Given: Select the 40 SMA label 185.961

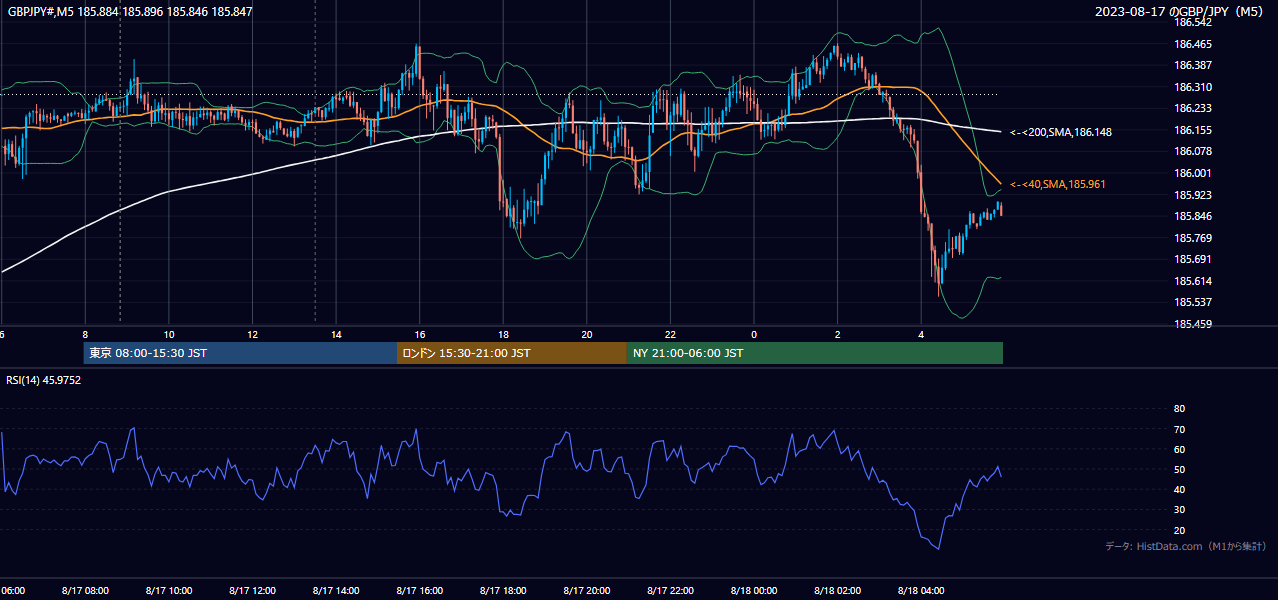Looking at the screenshot, I should [1058, 184].
